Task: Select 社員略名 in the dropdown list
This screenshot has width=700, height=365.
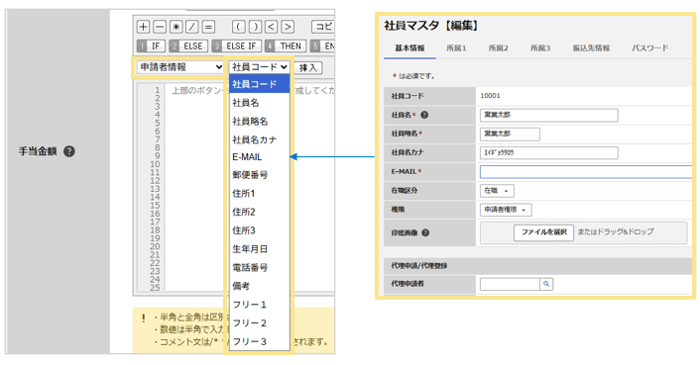Action: (259, 121)
